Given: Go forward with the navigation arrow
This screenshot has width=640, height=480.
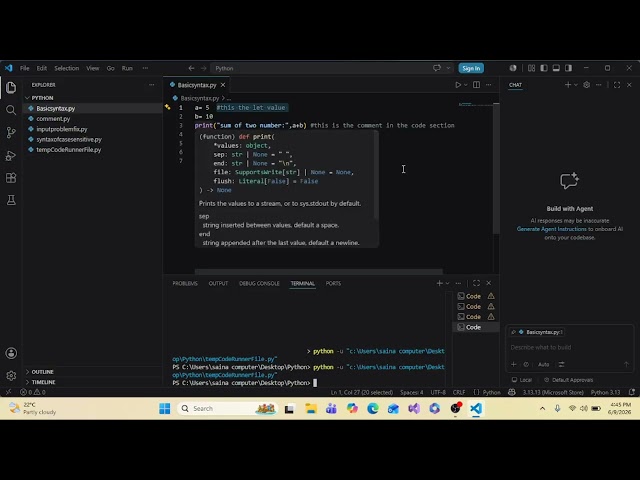Looking at the screenshot, I should pyautogui.click(x=203, y=68).
